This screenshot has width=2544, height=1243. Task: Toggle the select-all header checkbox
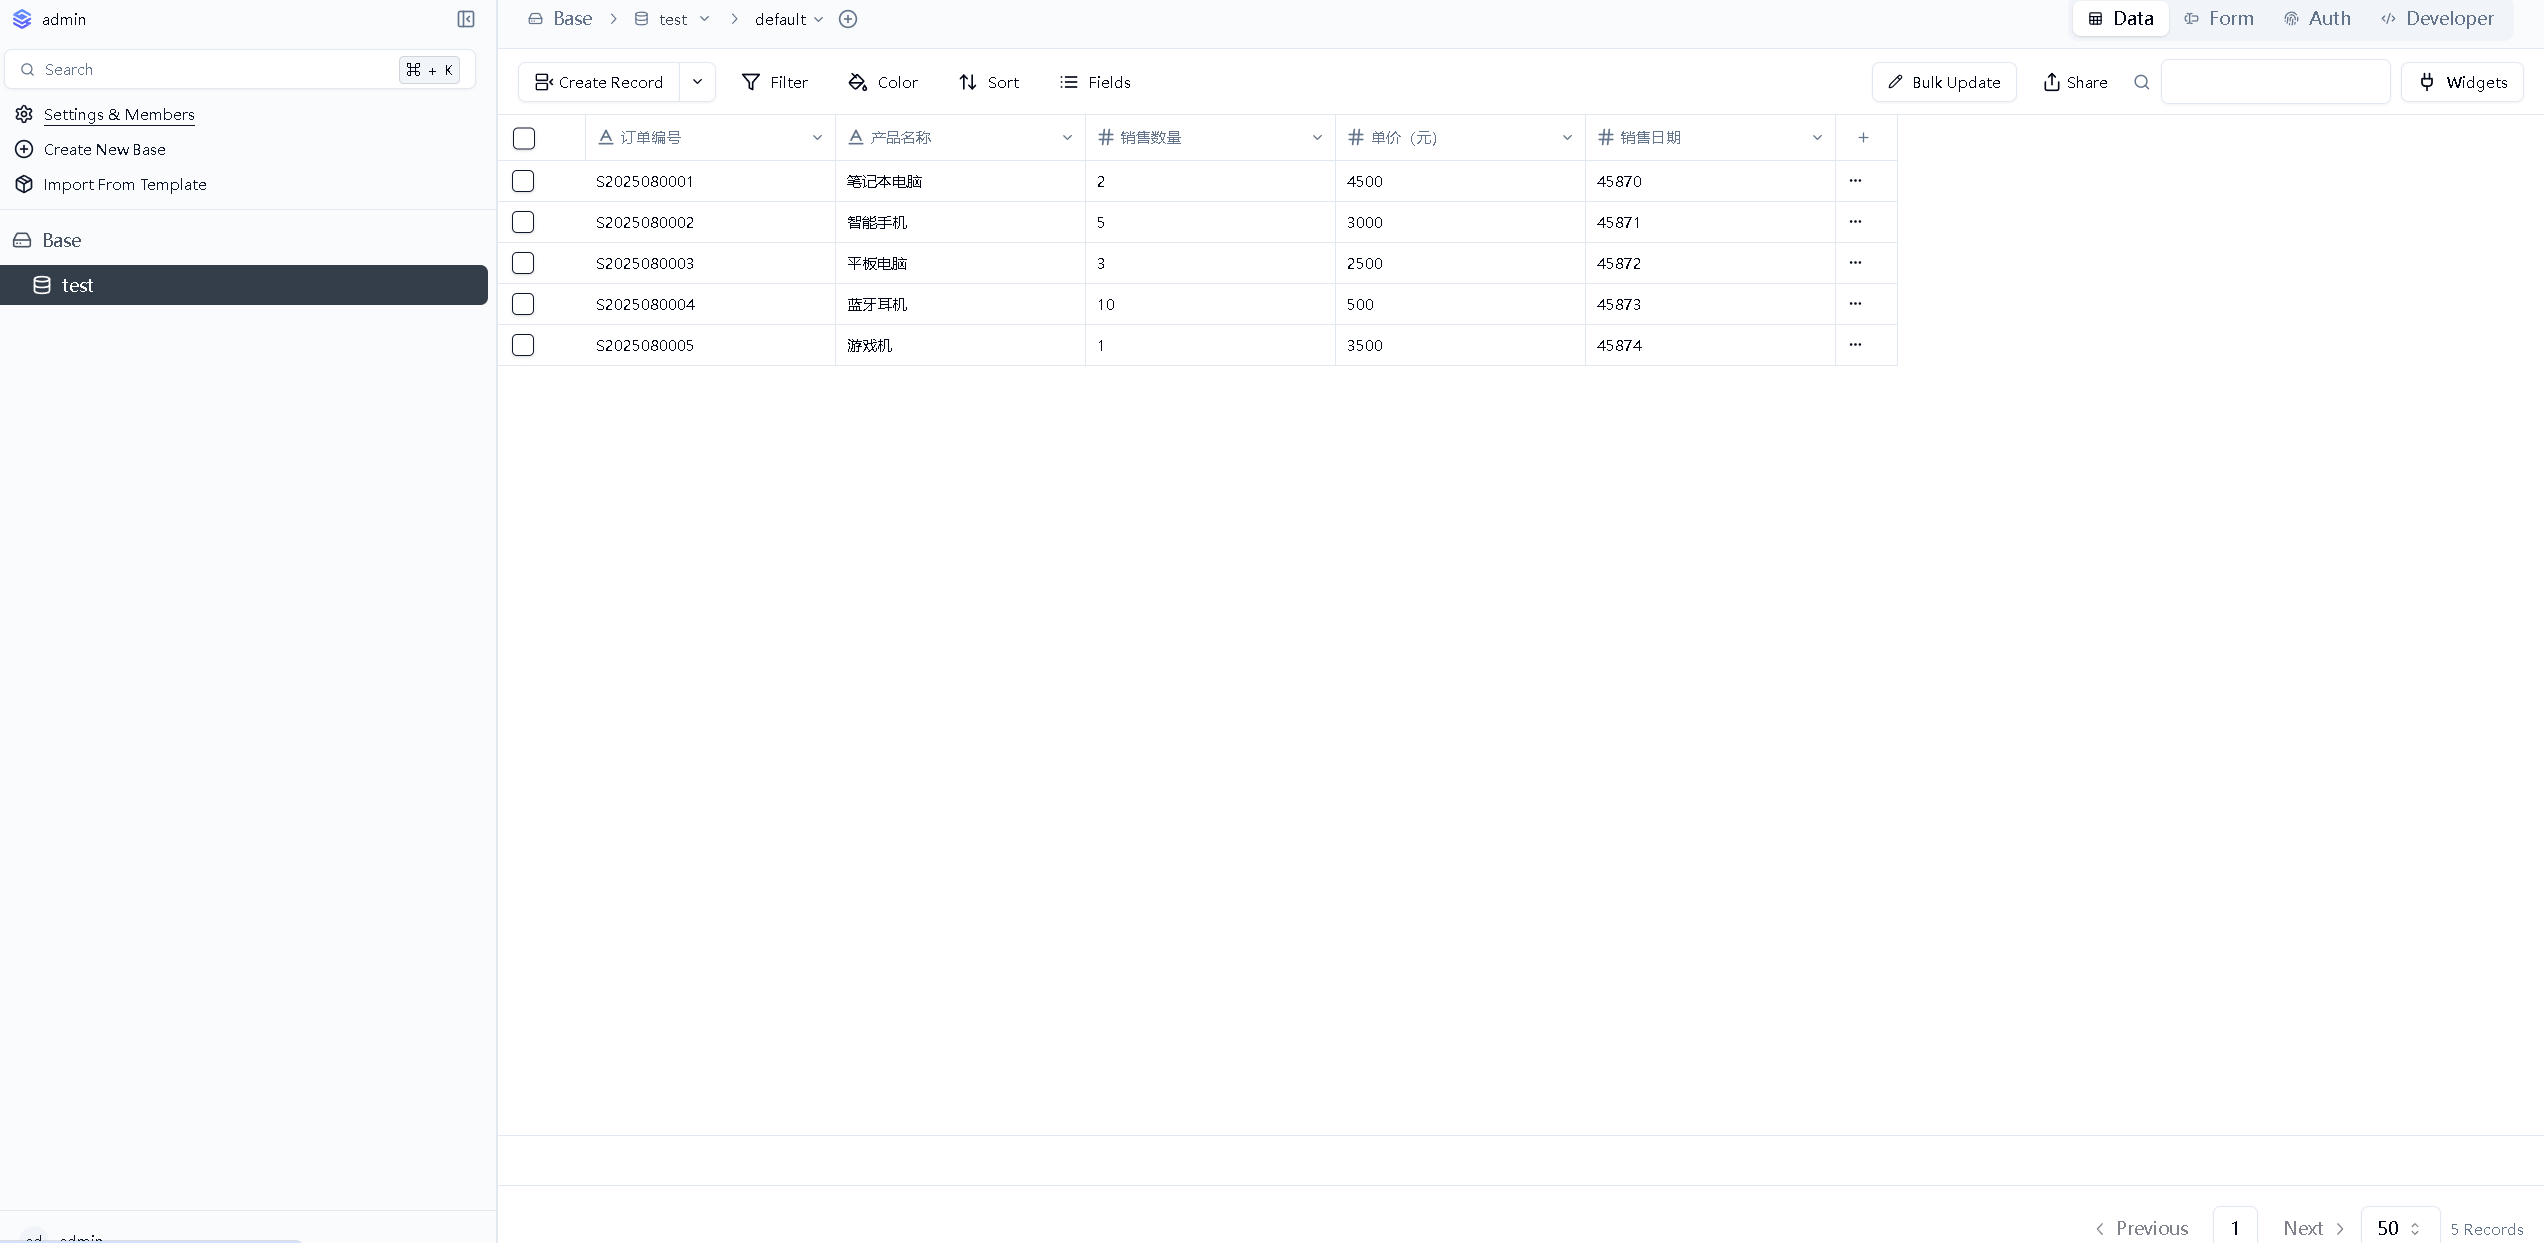click(524, 138)
